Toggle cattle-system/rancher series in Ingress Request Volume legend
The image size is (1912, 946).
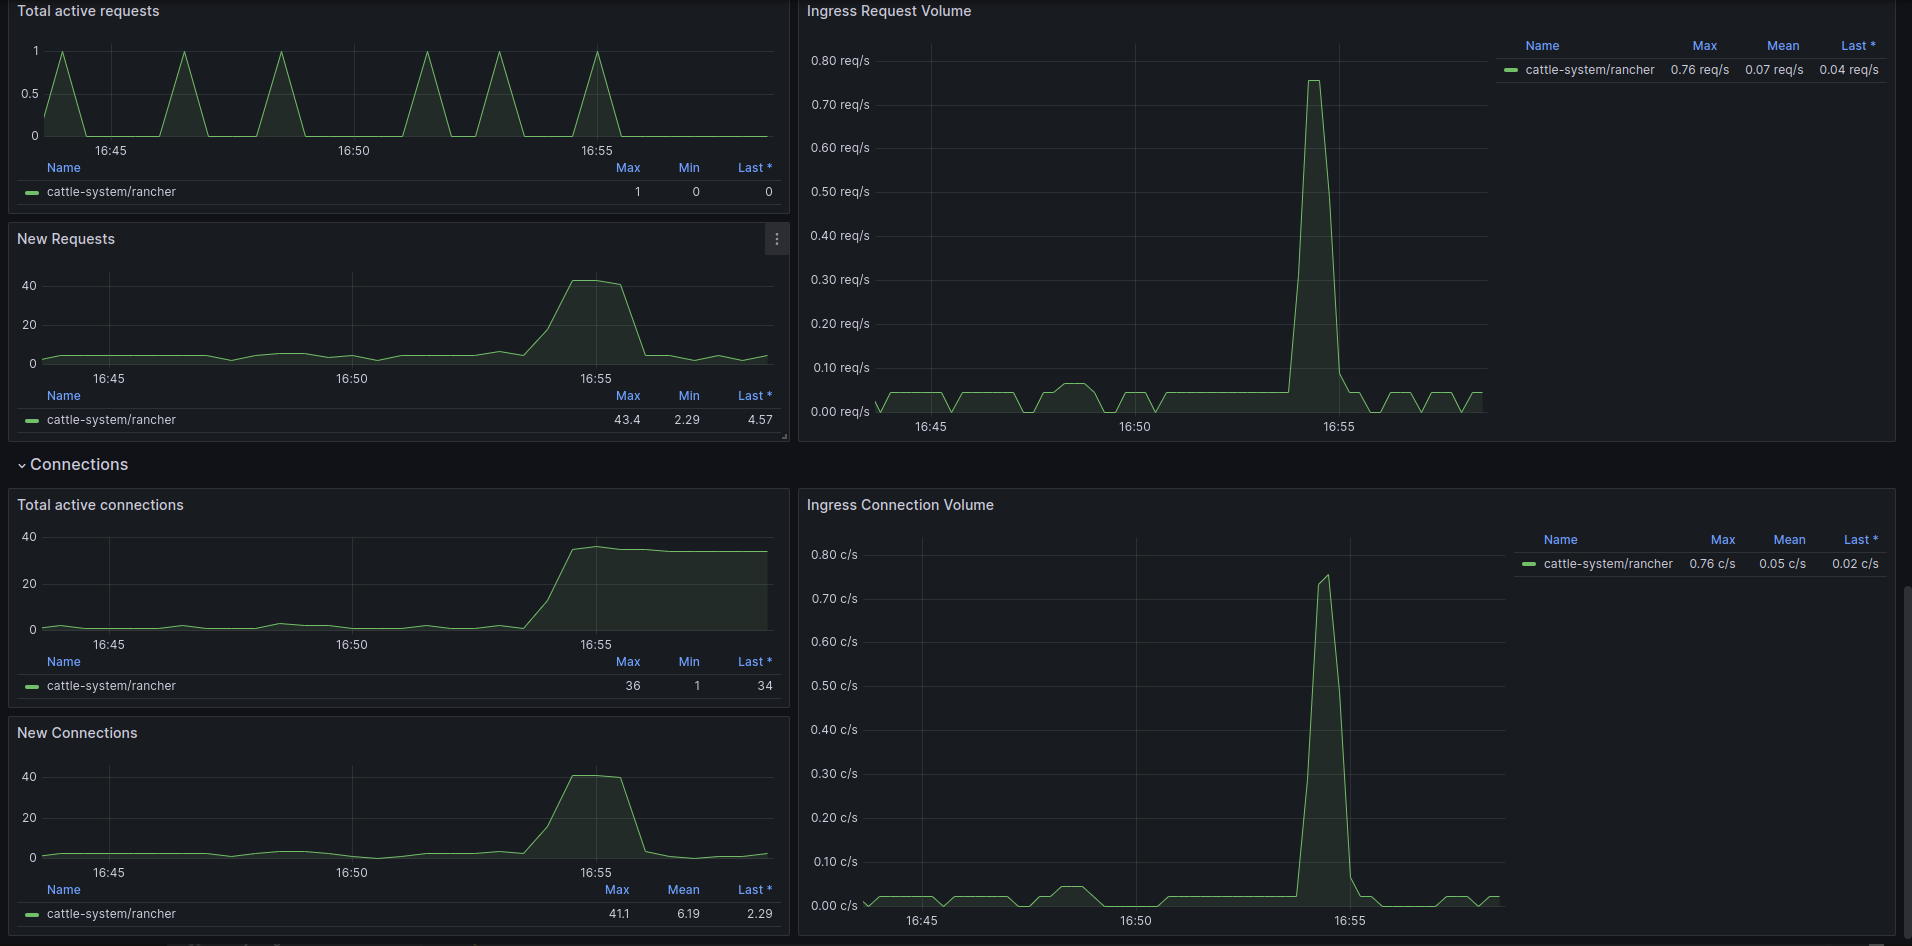click(x=1589, y=70)
